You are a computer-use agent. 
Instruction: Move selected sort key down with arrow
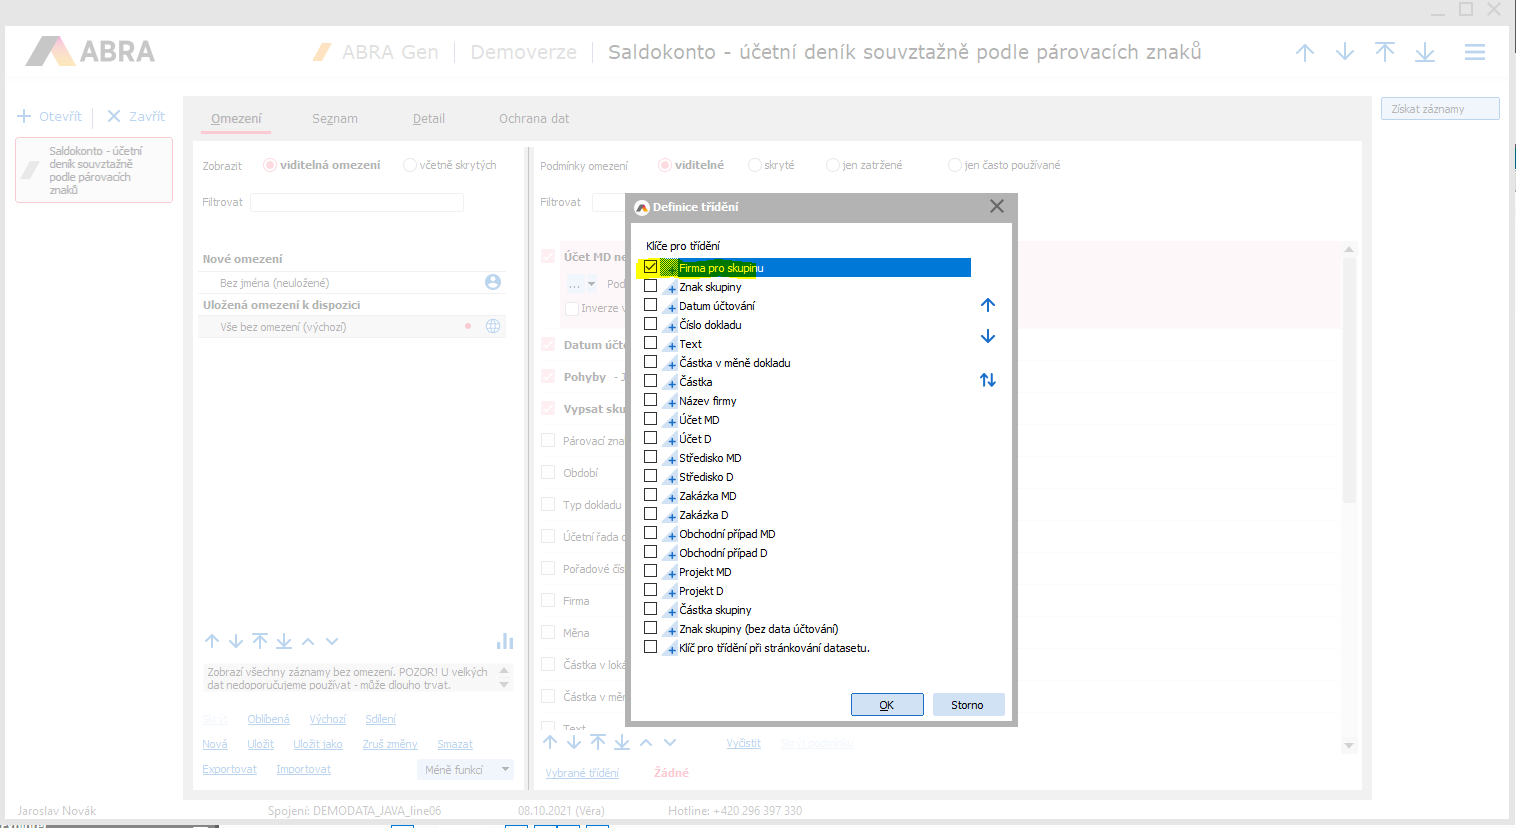987,337
